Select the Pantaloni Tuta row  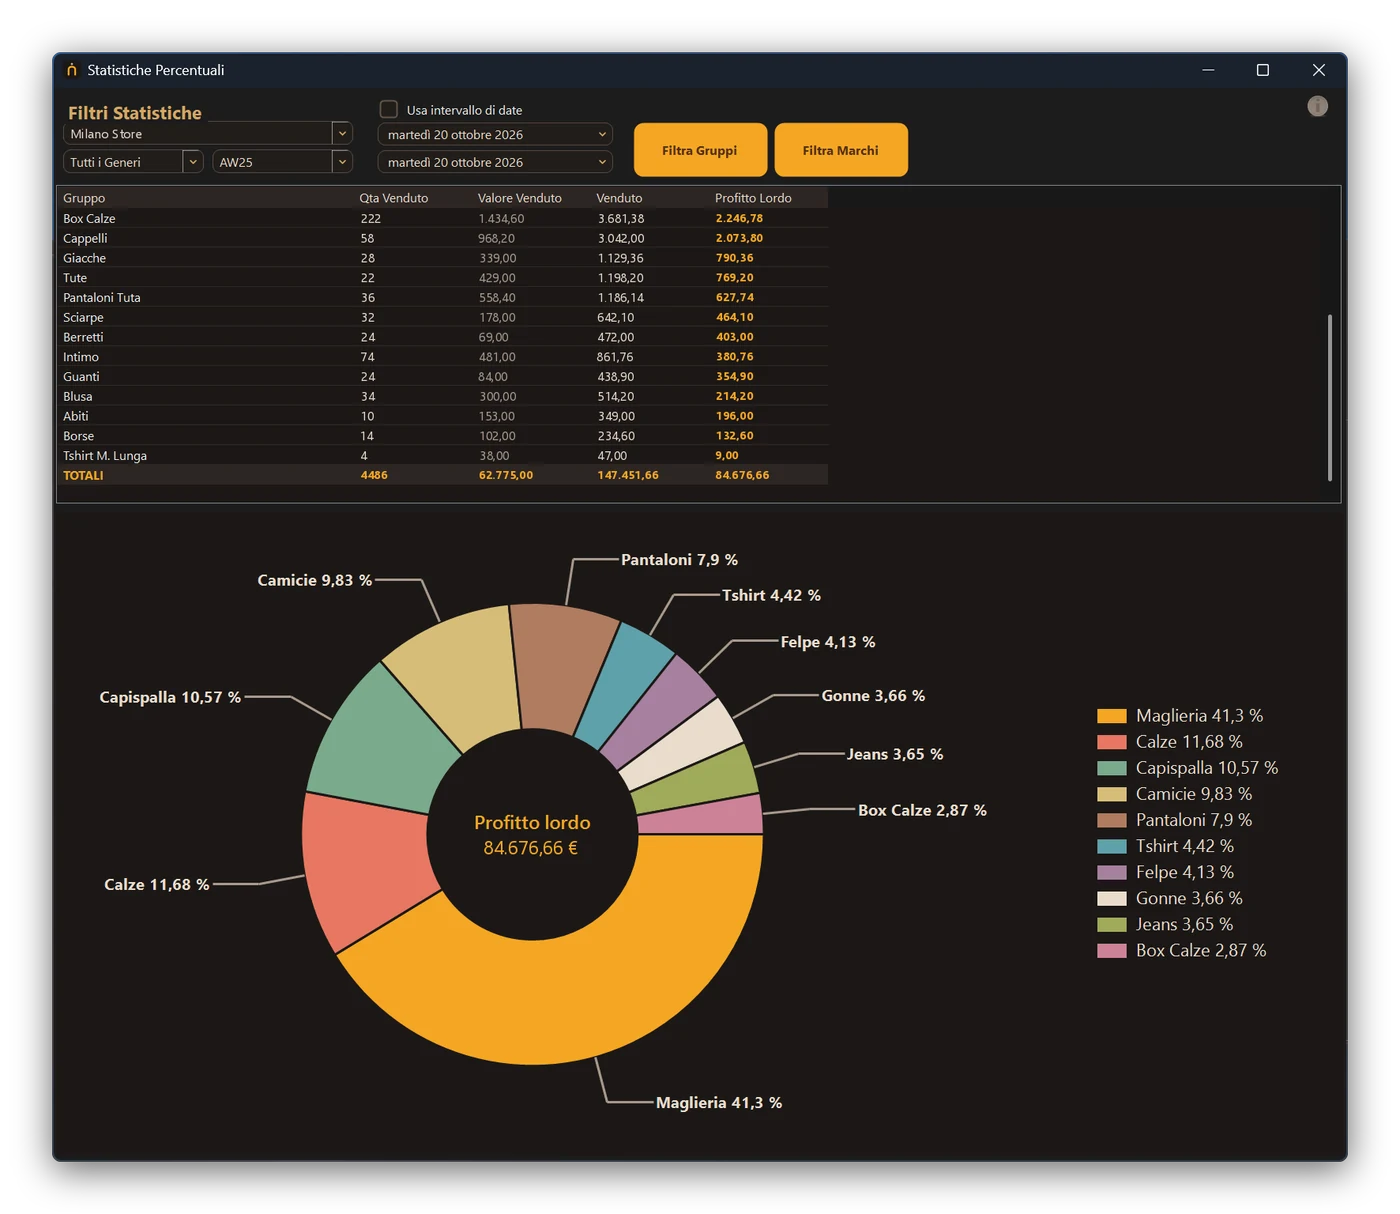coord(443,297)
